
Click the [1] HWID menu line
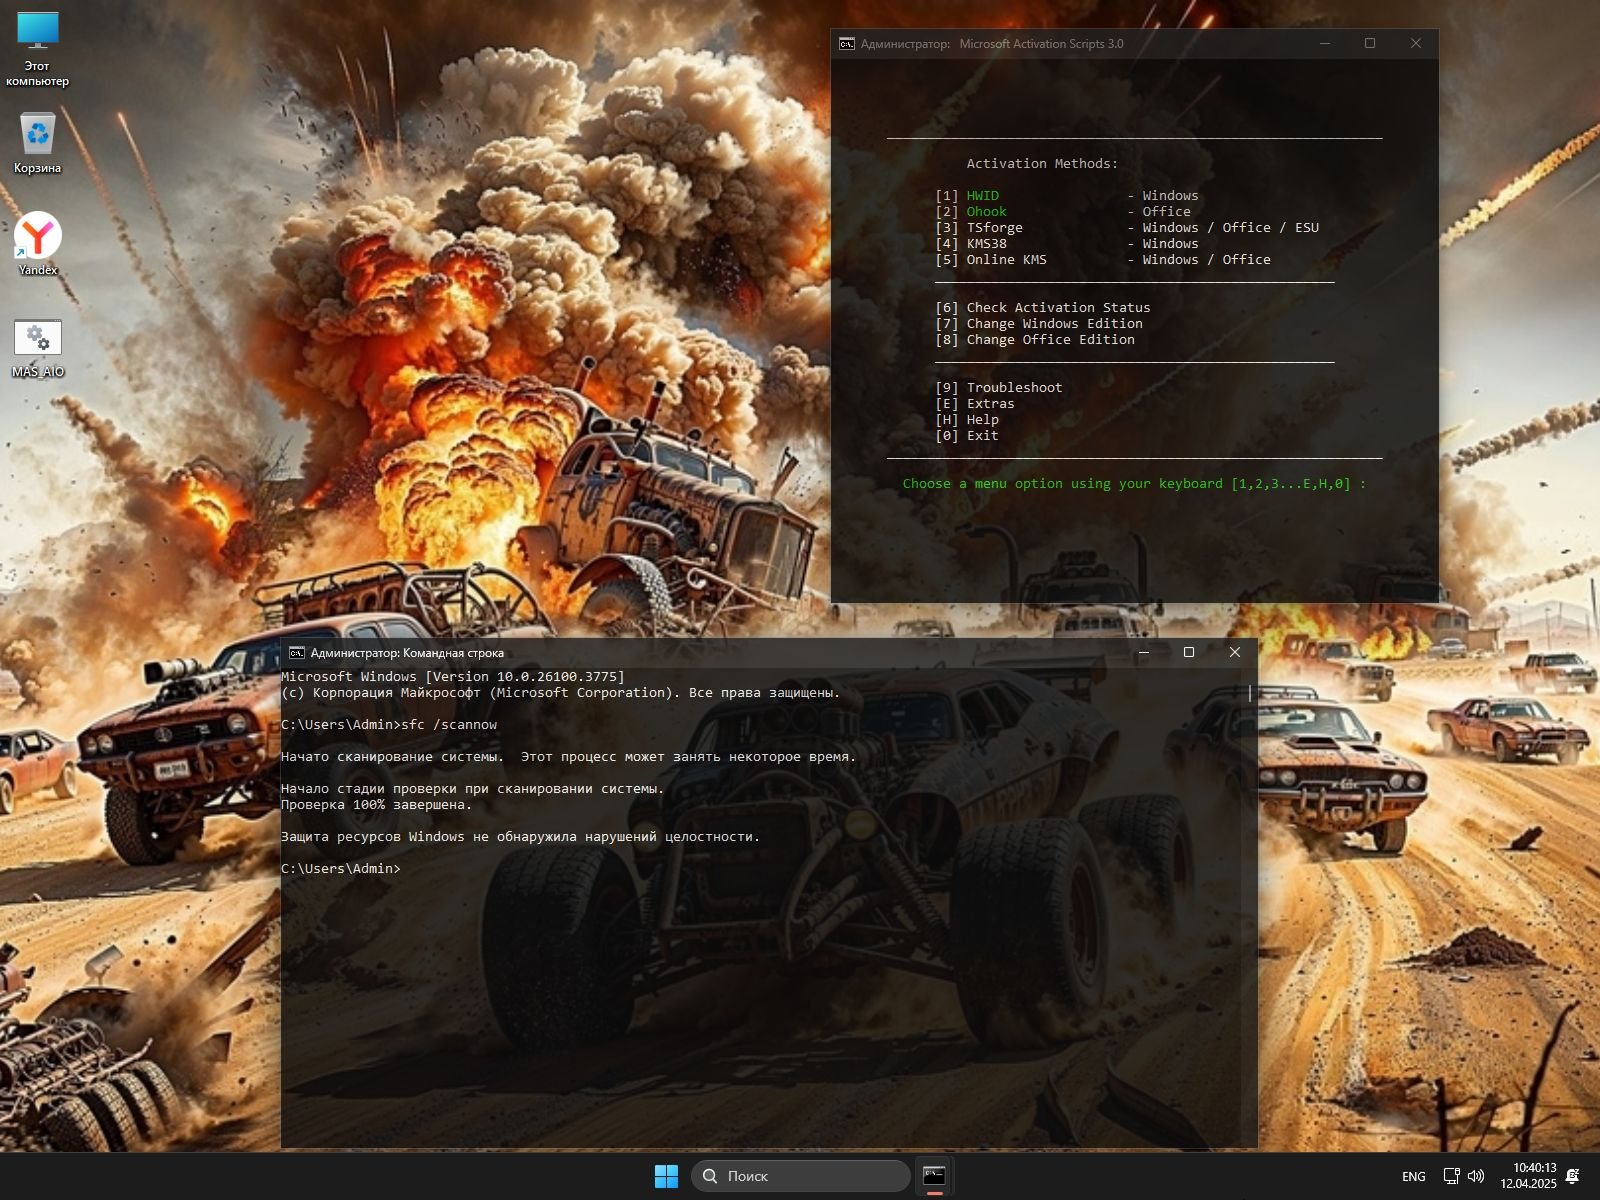[1067, 196]
